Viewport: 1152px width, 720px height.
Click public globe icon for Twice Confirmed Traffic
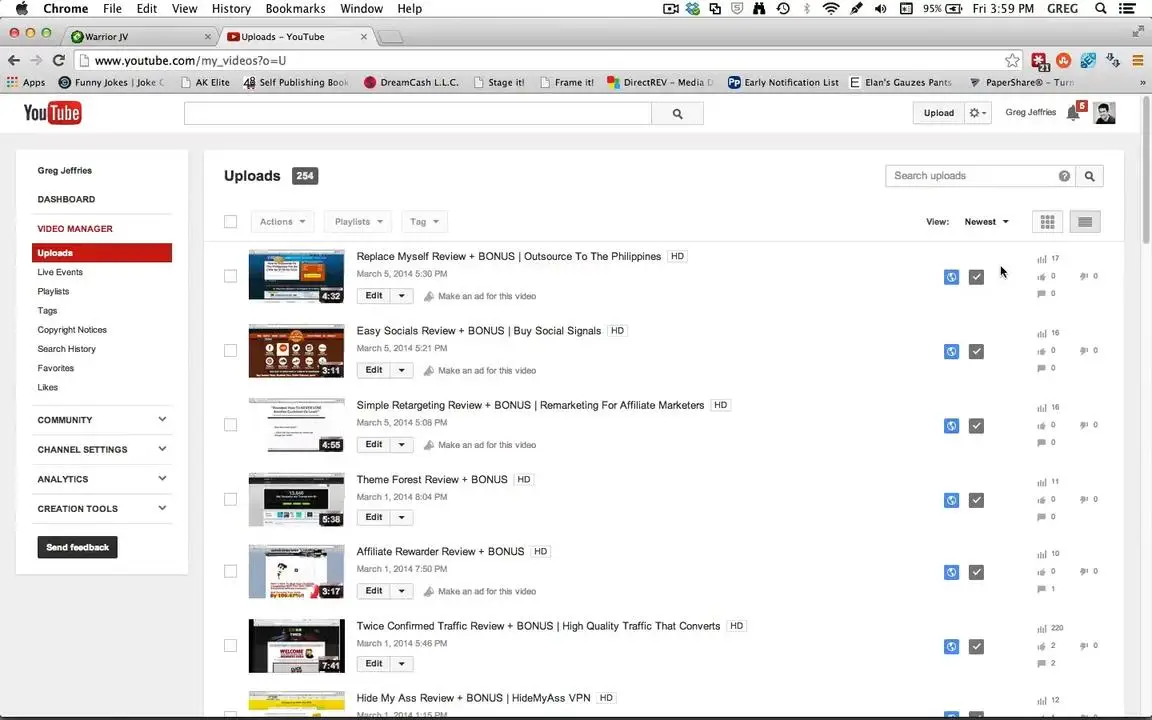[951, 647]
